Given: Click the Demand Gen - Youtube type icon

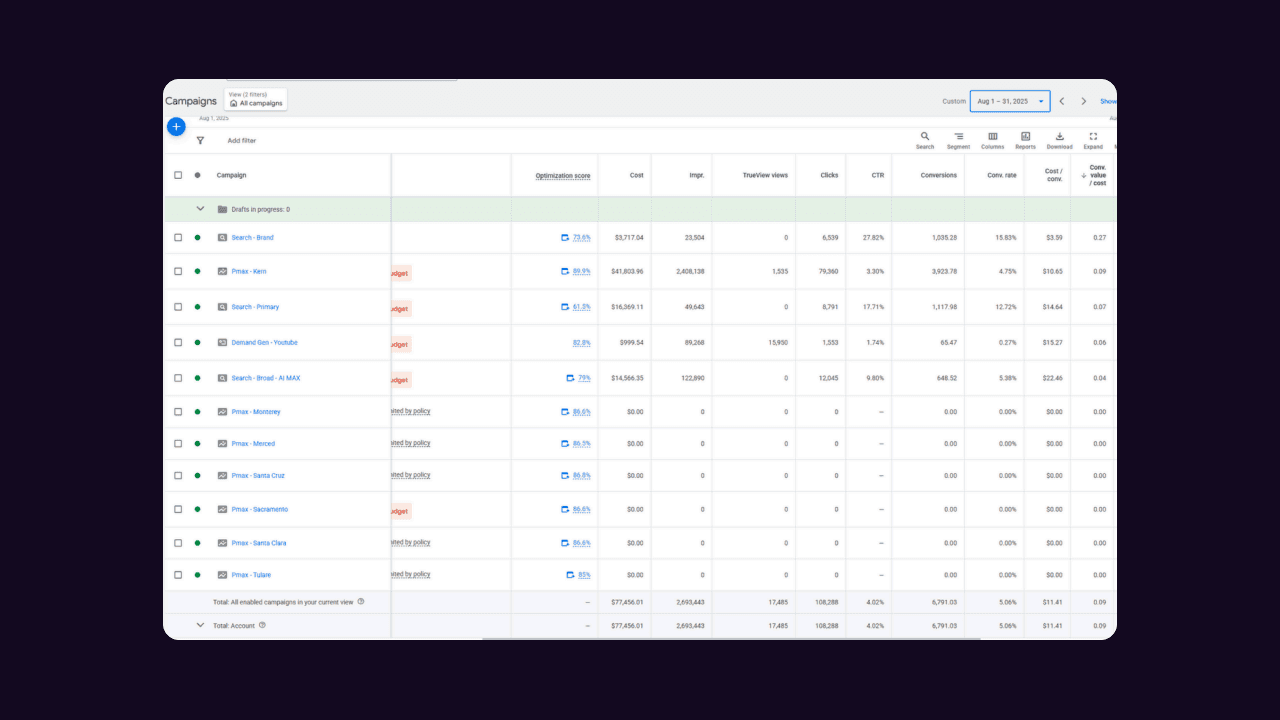Looking at the screenshot, I should coord(223,342).
